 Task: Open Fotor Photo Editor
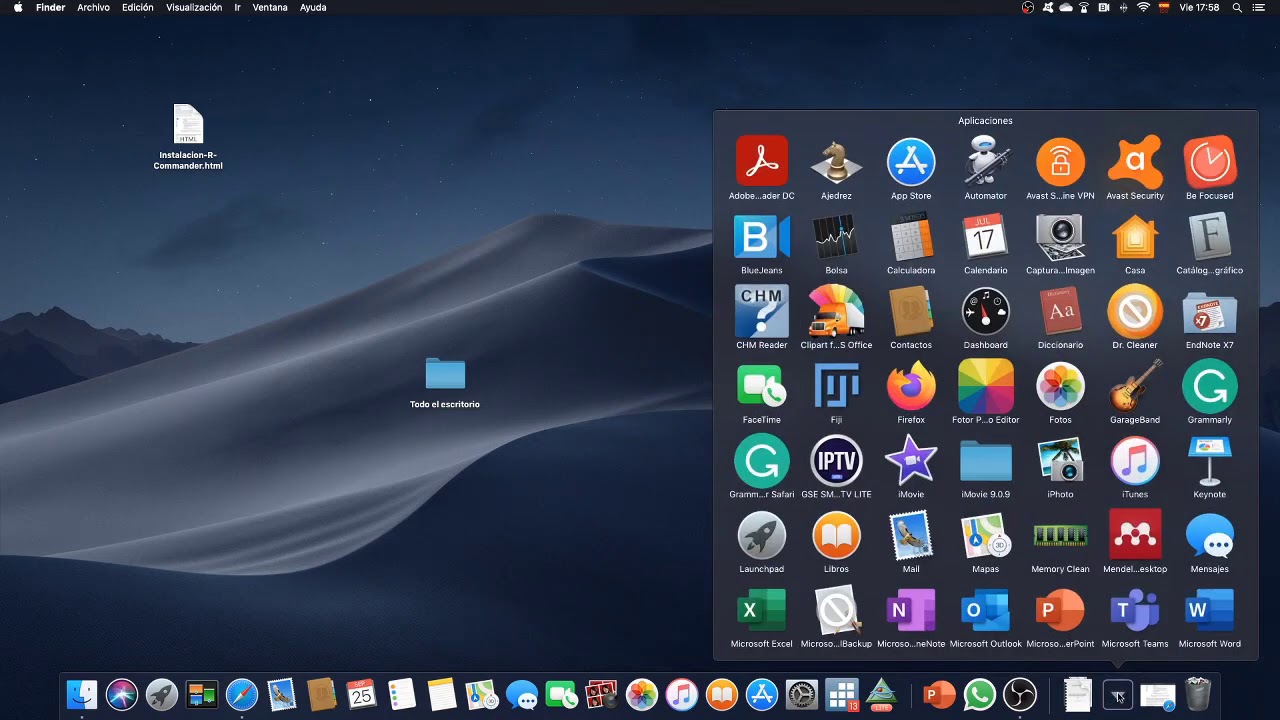pyautogui.click(x=986, y=386)
